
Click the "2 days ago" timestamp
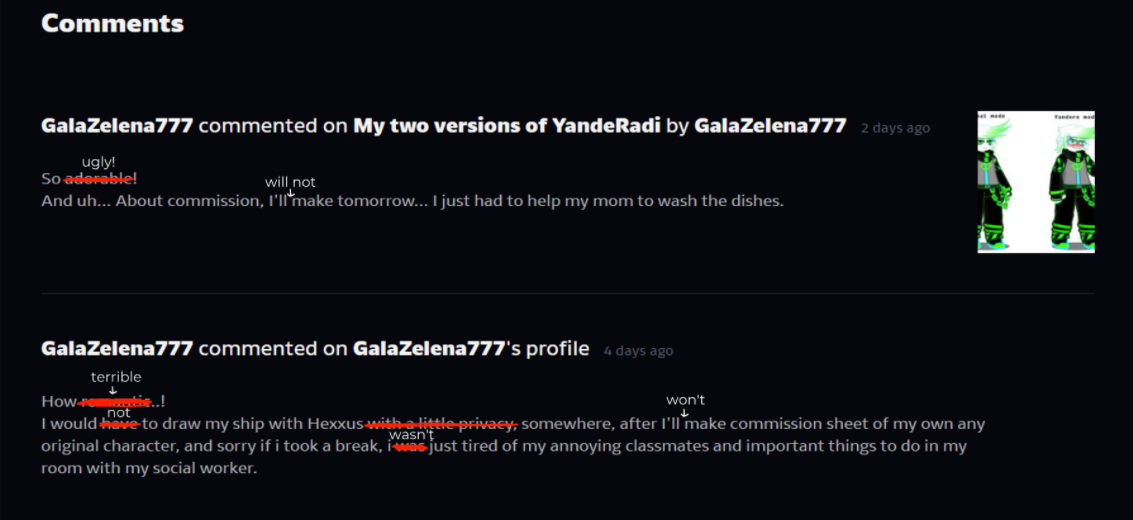pos(895,128)
